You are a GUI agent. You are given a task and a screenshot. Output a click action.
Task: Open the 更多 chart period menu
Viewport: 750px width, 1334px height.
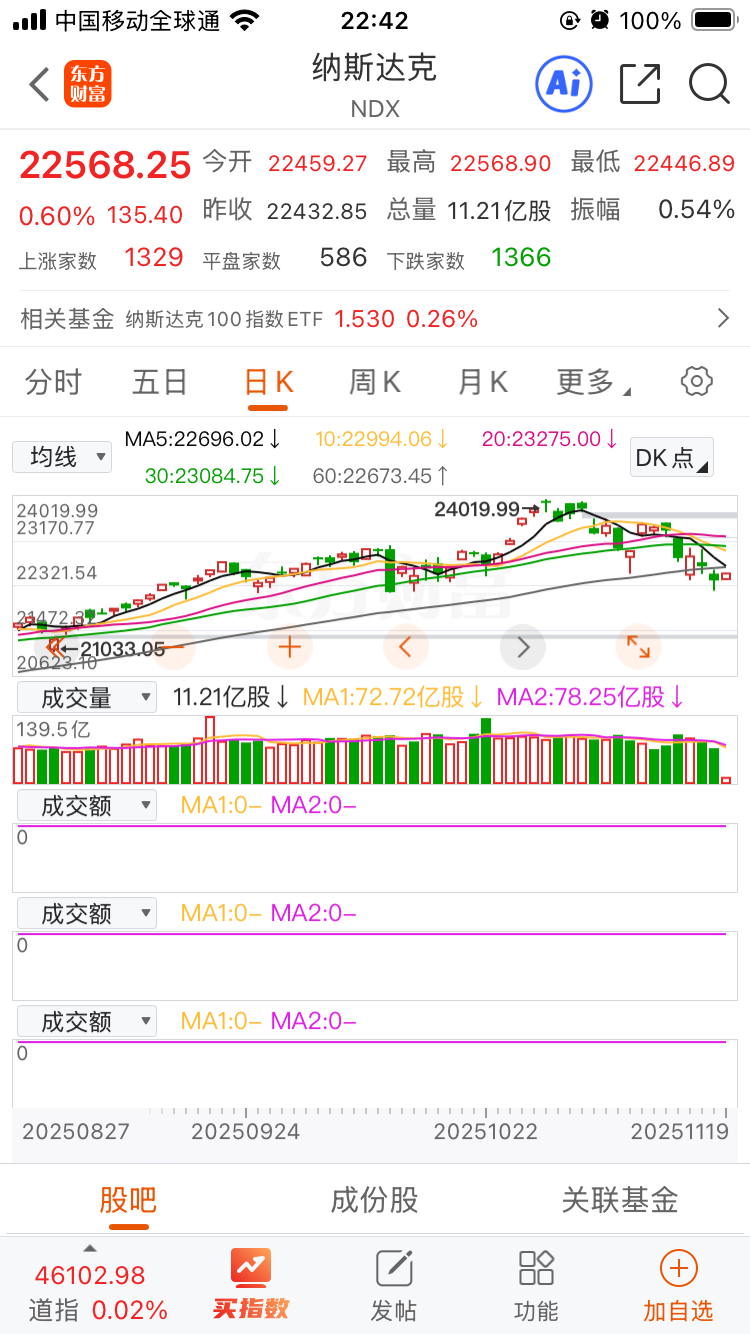pos(593,382)
